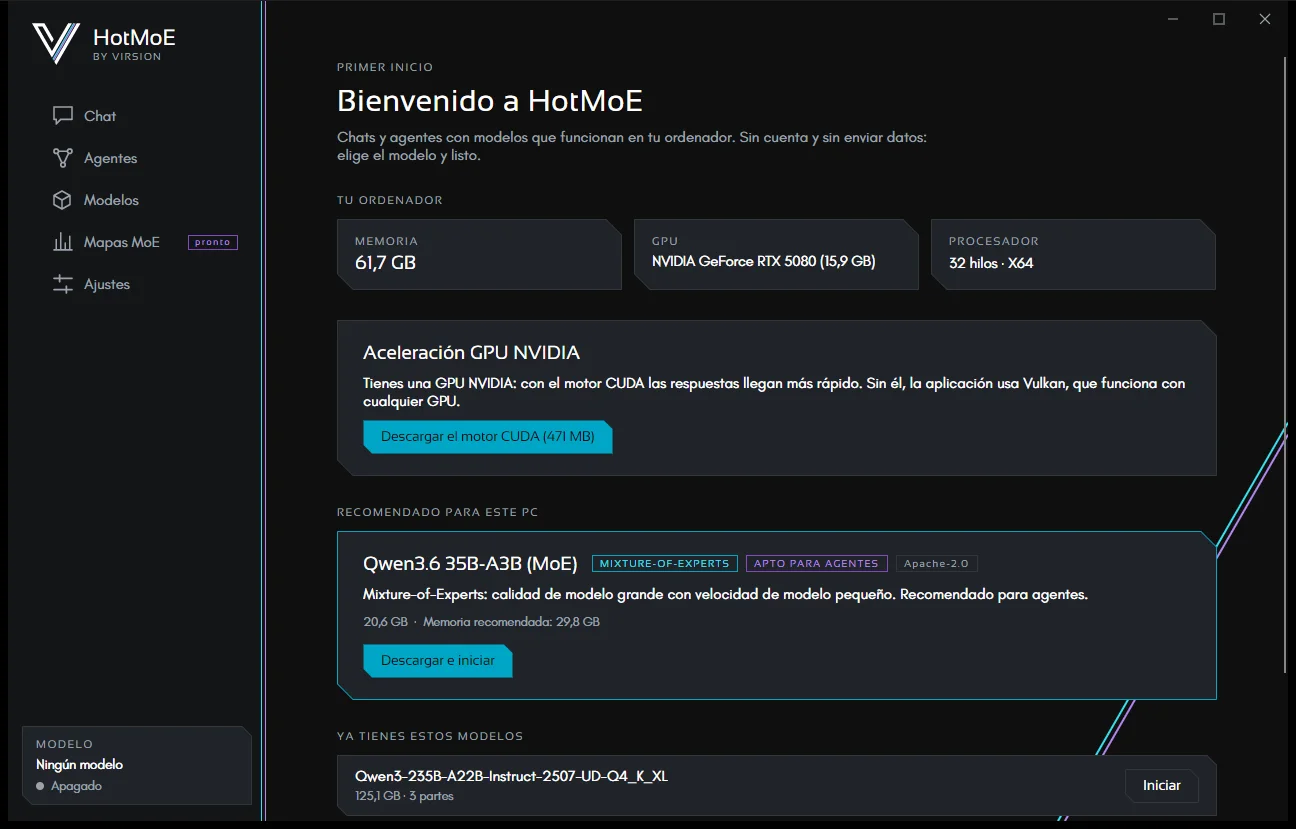Click the Procesador 32 hilos card
Viewport: 1296px width, 829px height.
click(1073, 255)
